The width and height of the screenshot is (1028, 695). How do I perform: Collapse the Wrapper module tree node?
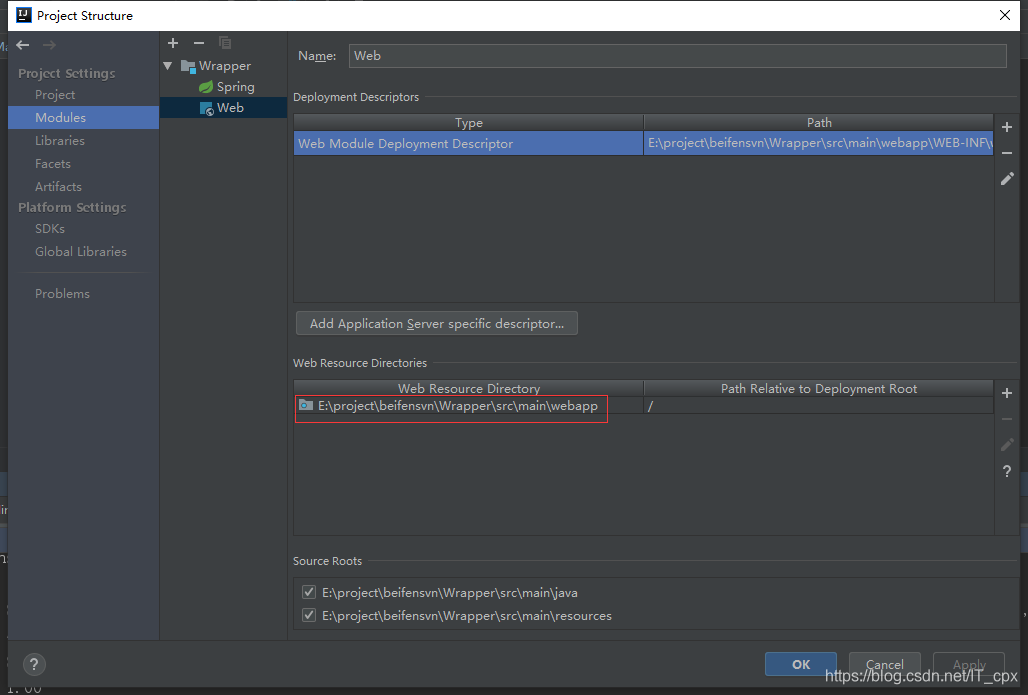(x=168, y=66)
